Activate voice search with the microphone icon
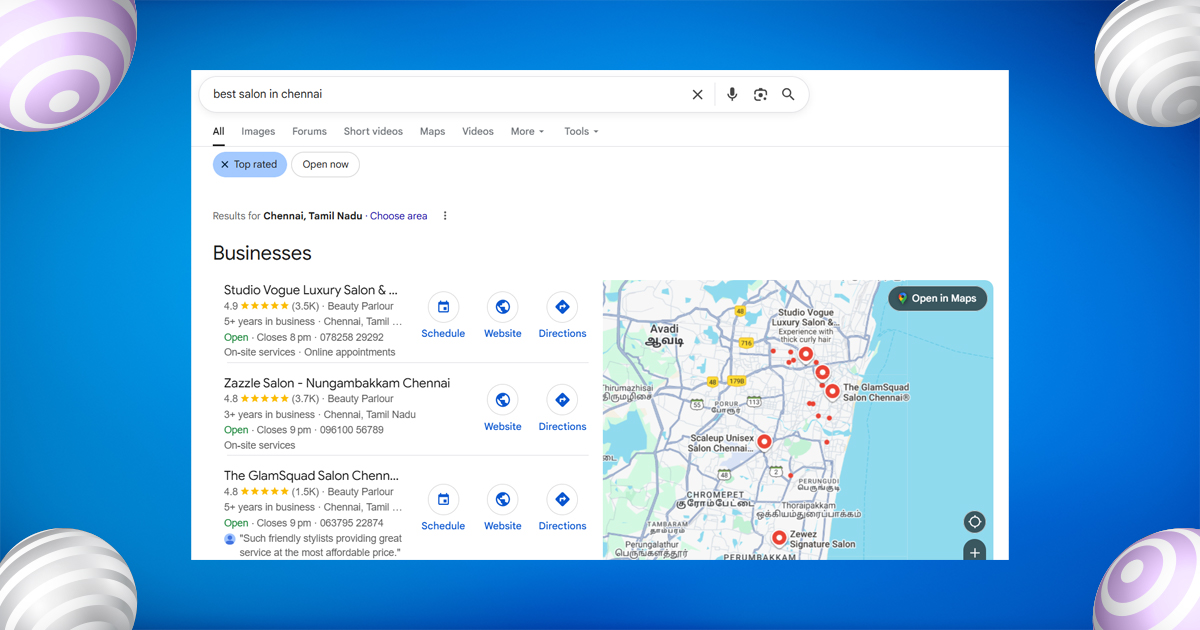Image resolution: width=1200 pixels, height=630 pixels. 732,94
